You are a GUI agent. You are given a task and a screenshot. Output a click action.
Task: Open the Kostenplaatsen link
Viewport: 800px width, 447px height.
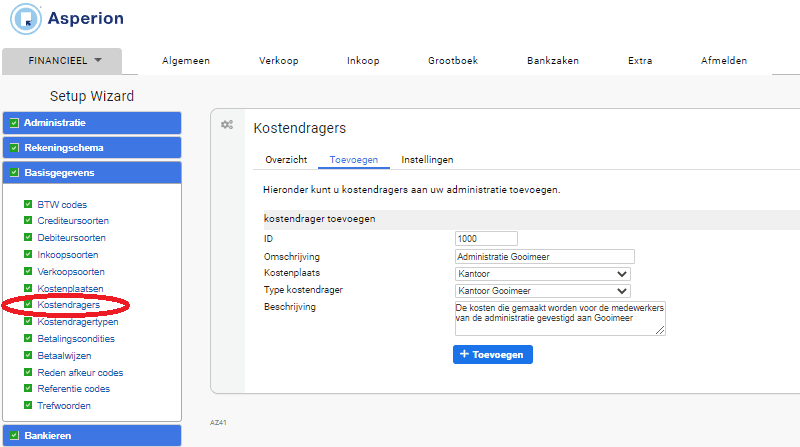70,288
